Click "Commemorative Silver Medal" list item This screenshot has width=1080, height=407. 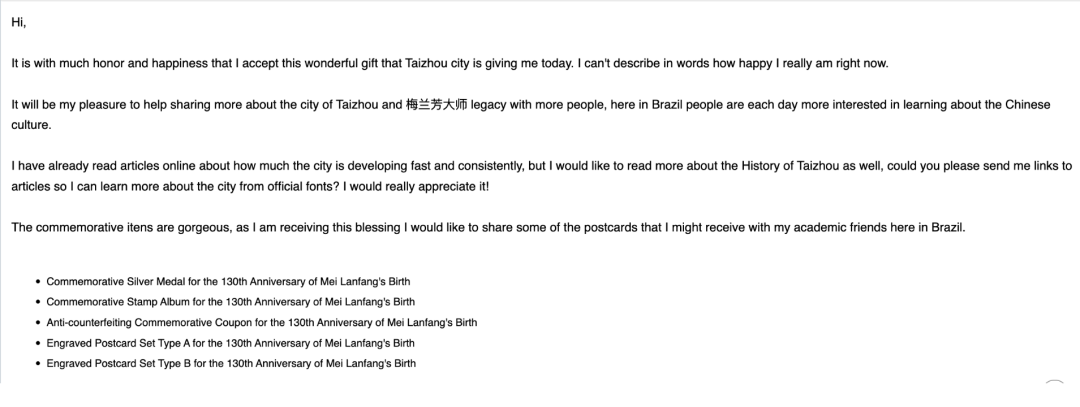tap(229, 282)
